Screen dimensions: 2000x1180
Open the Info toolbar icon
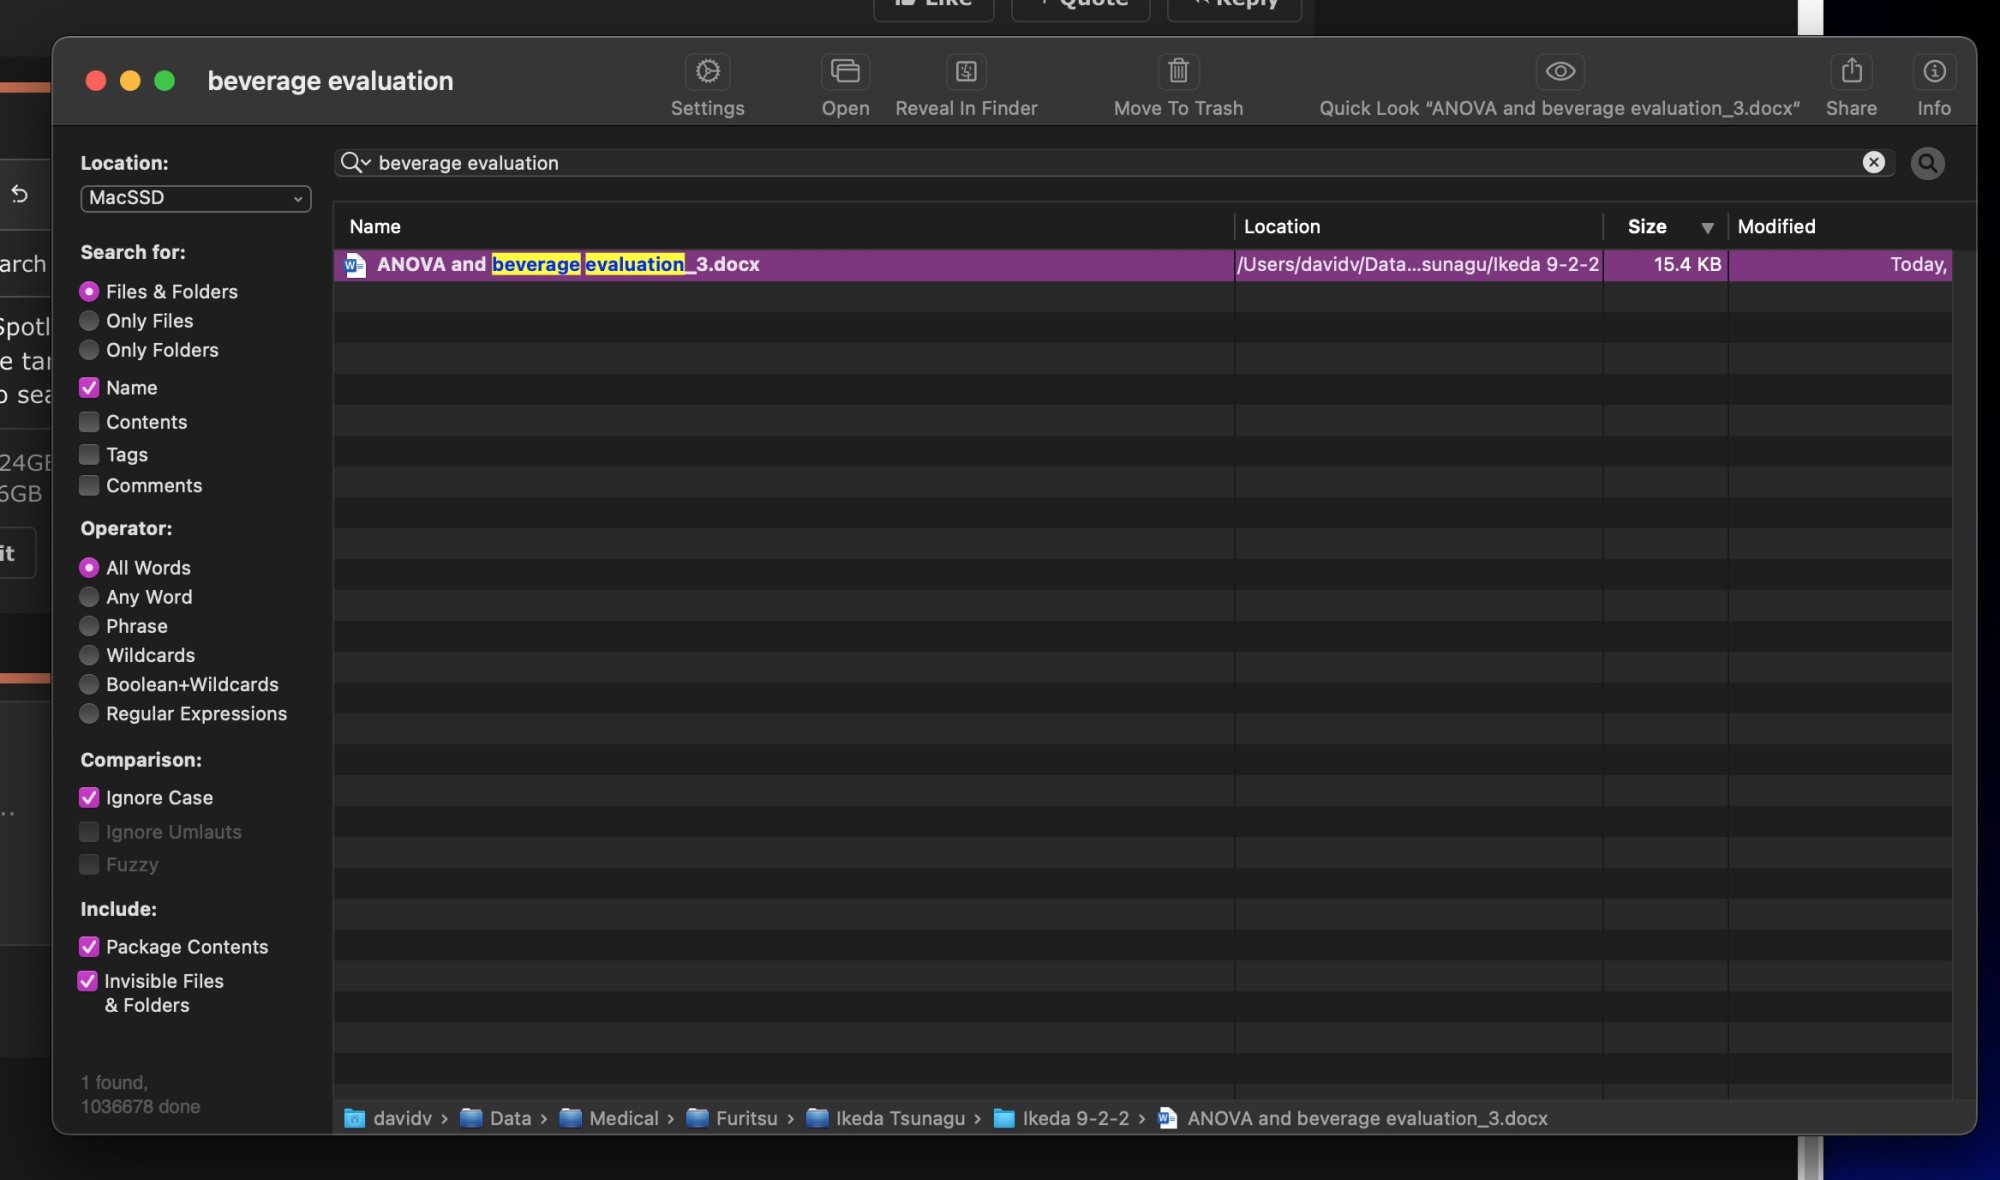click(x=1933, y=71)
